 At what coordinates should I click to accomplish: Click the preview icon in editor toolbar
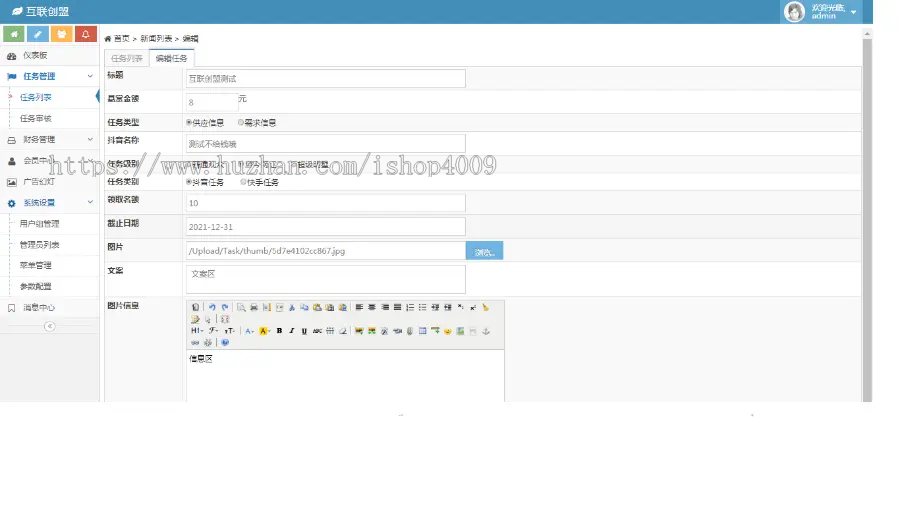[x=241, y=308]
